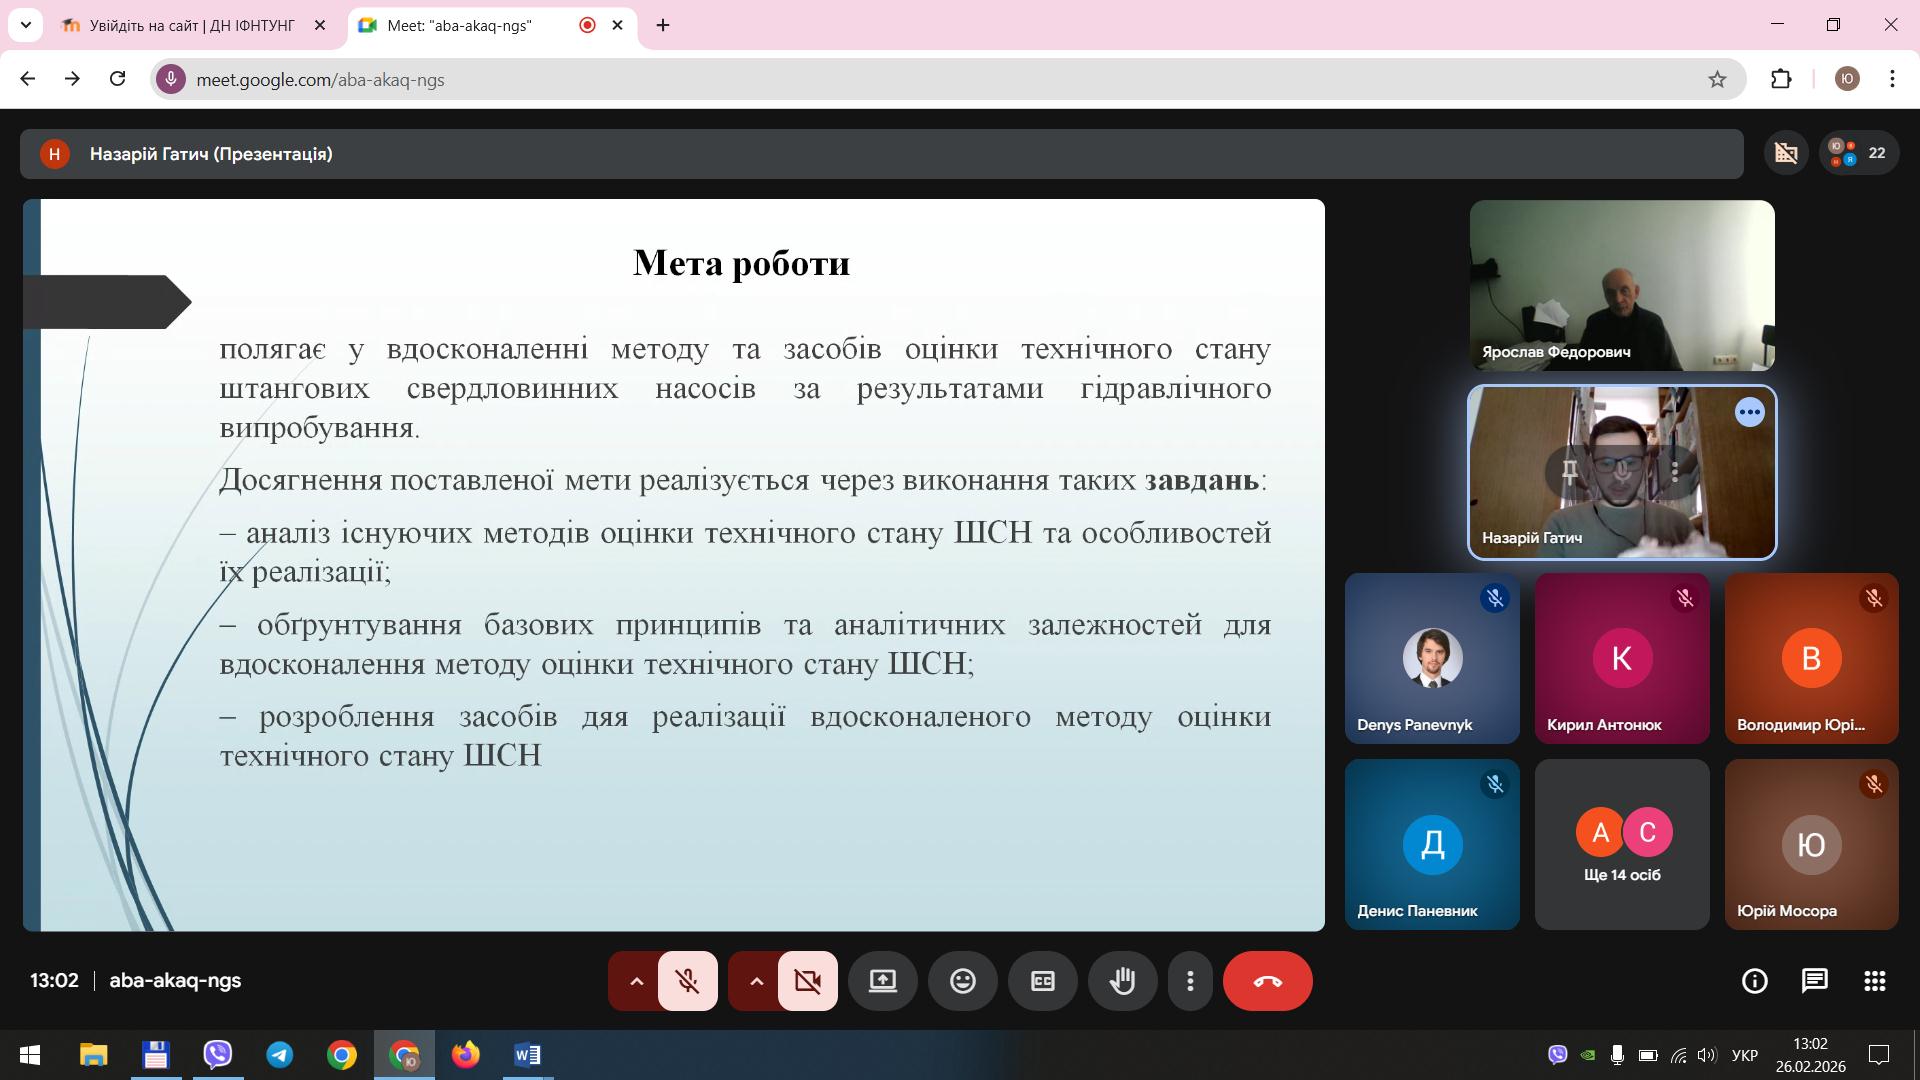This screenshot has height=1080, width=1920.
Task: Toggle the disabled camera button
Action: tap(807, 981)
